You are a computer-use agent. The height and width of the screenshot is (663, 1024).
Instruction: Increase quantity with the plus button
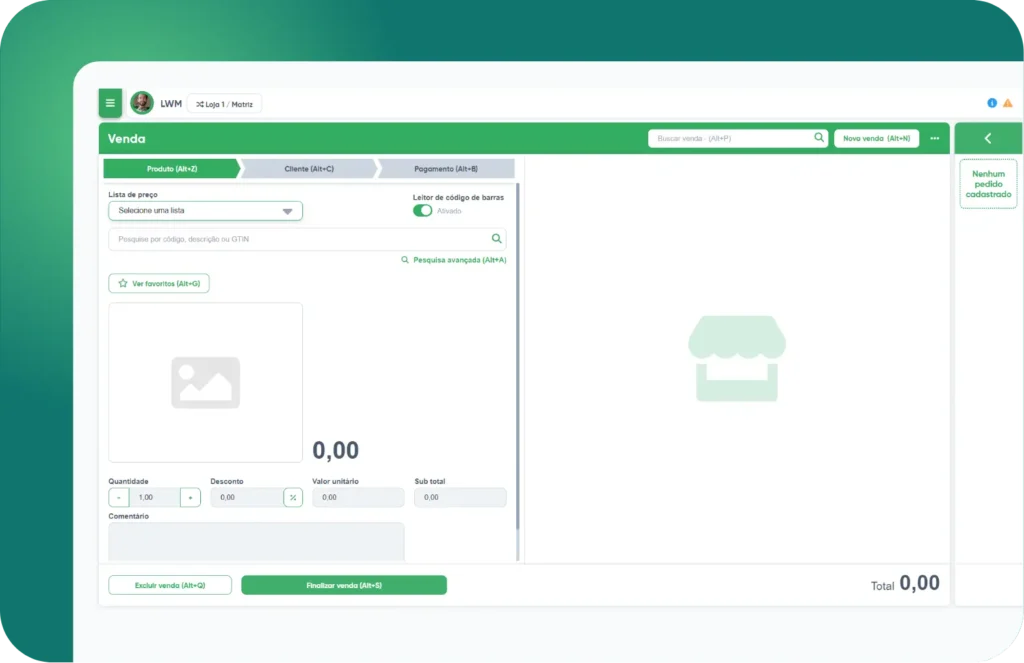(x=190, y=498)
